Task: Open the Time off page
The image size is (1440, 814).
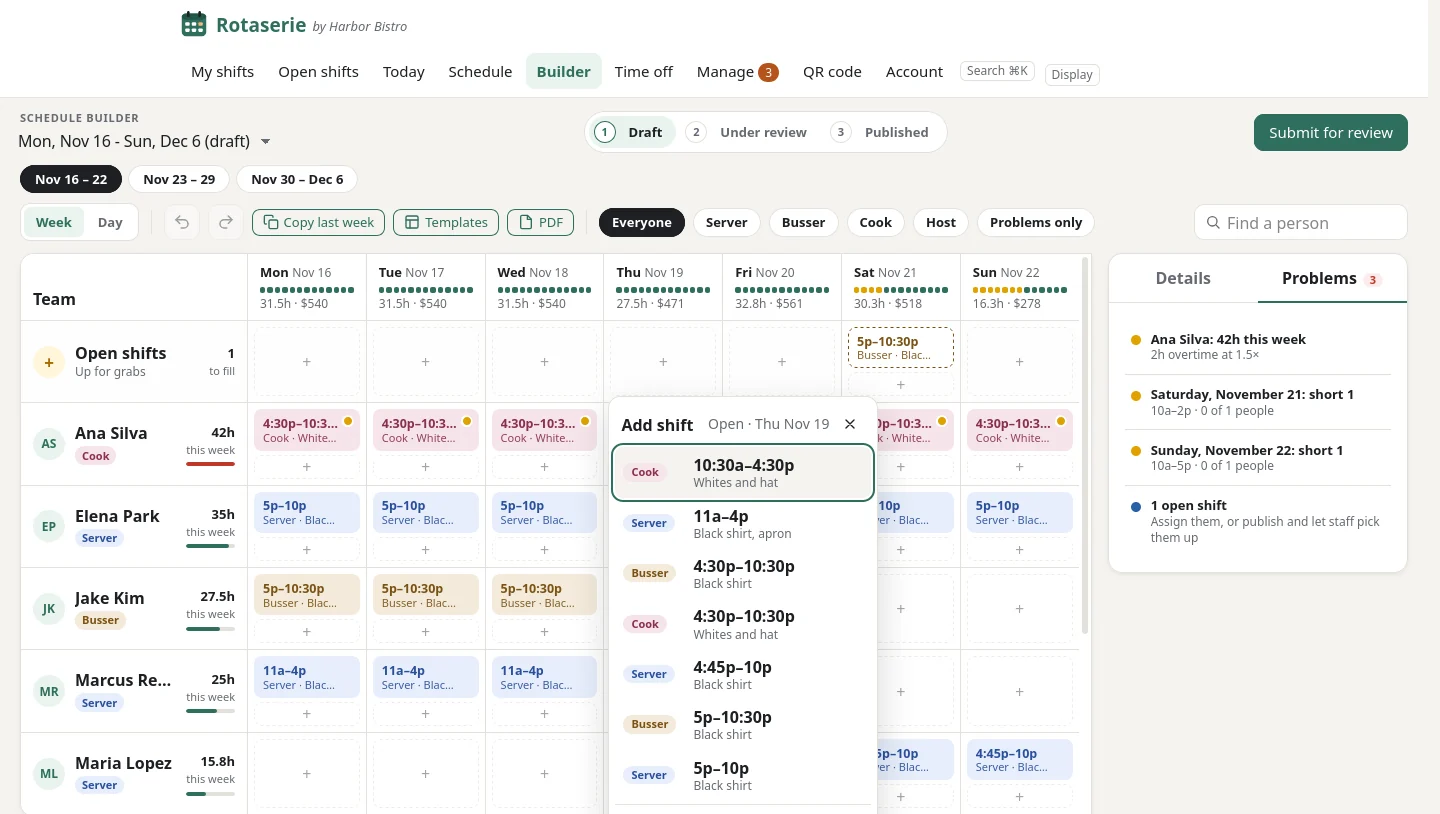Action: tap(644, 71)
